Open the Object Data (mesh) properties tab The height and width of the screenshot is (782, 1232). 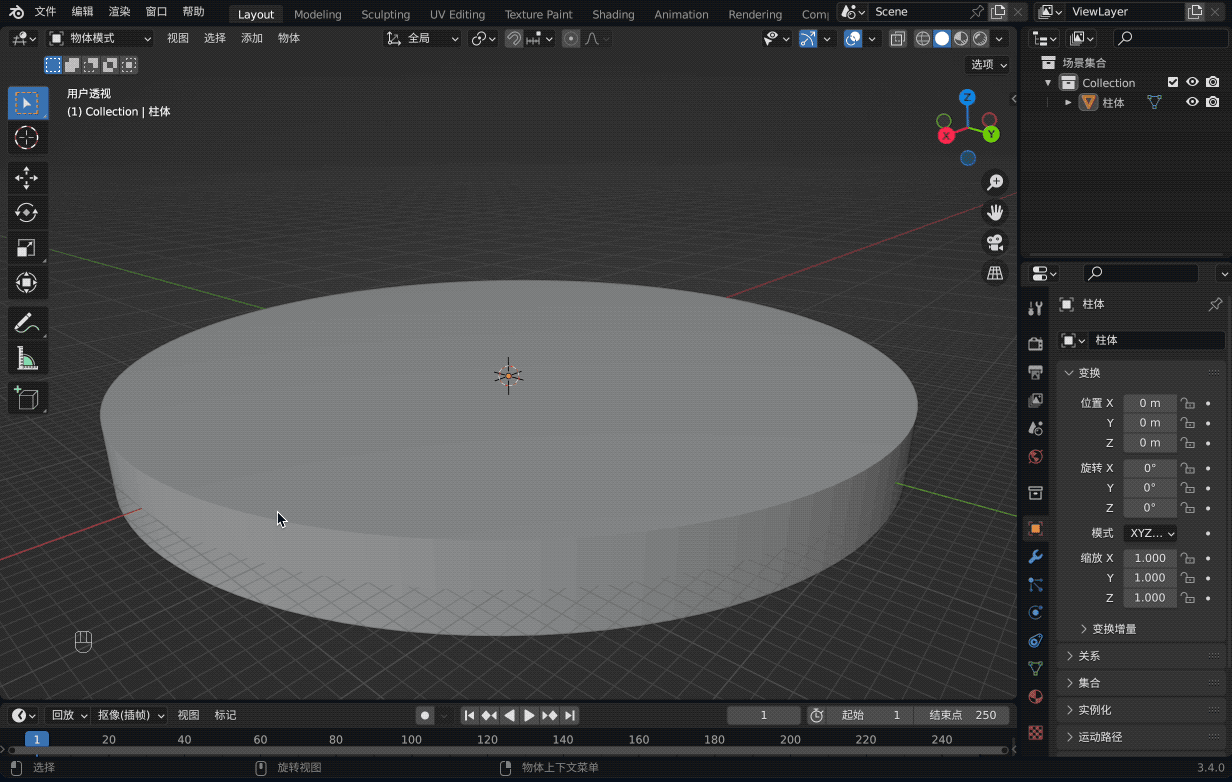click(1036, 668)
